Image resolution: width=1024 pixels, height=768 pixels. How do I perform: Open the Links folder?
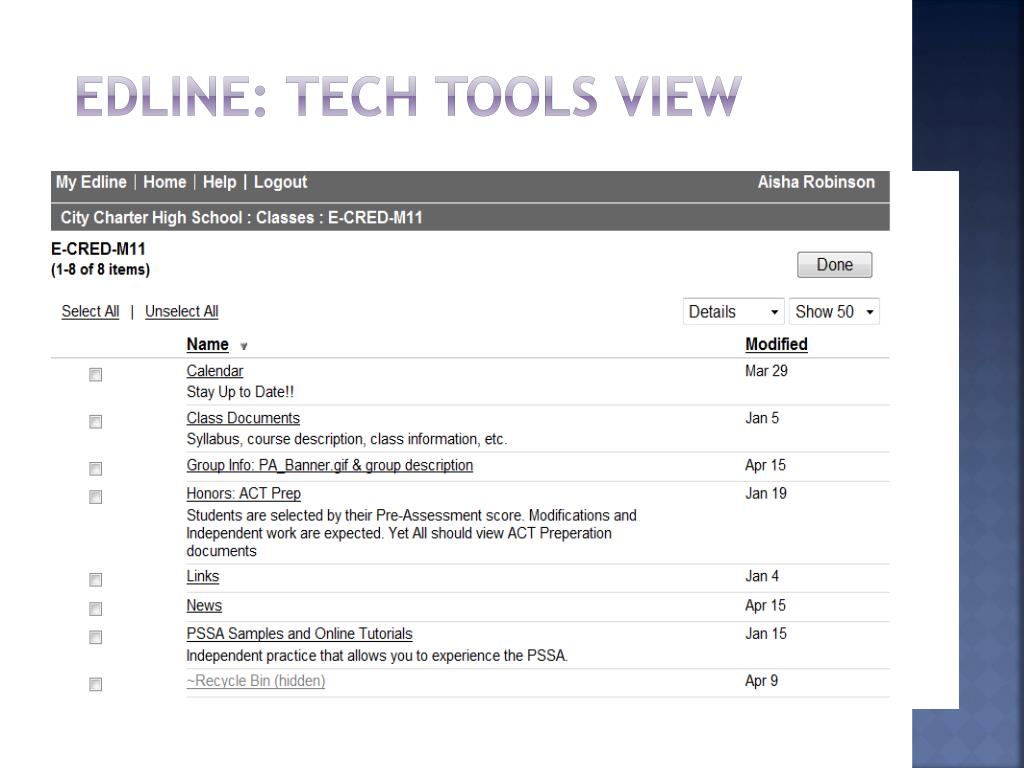[202, 576]
